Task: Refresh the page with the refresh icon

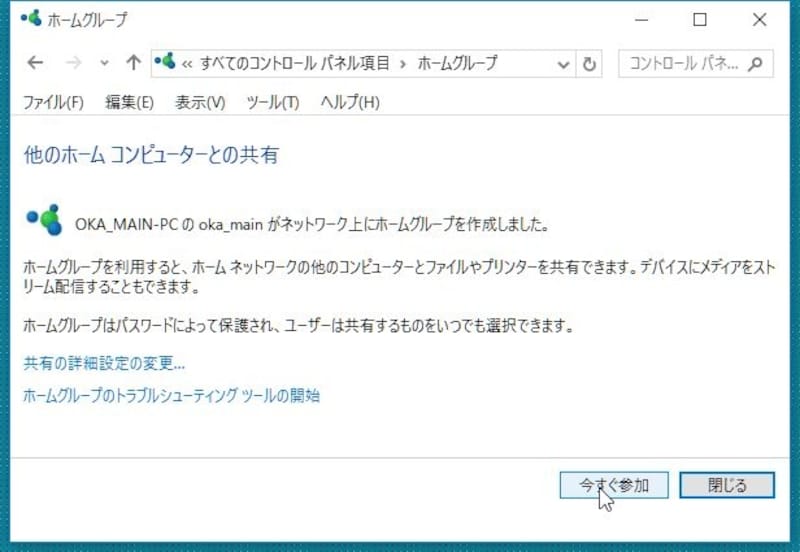Action: (589, 64)
